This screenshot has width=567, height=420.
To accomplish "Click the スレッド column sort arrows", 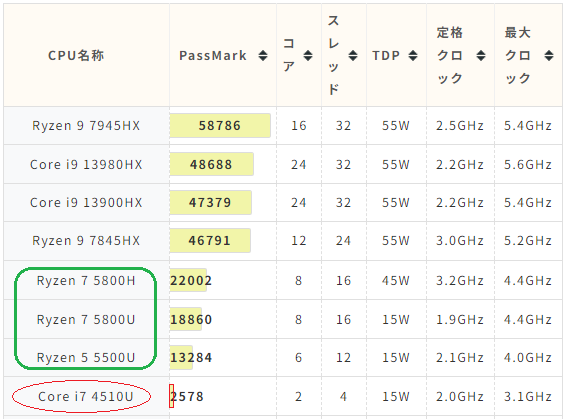I will click(x=353, y=56).
